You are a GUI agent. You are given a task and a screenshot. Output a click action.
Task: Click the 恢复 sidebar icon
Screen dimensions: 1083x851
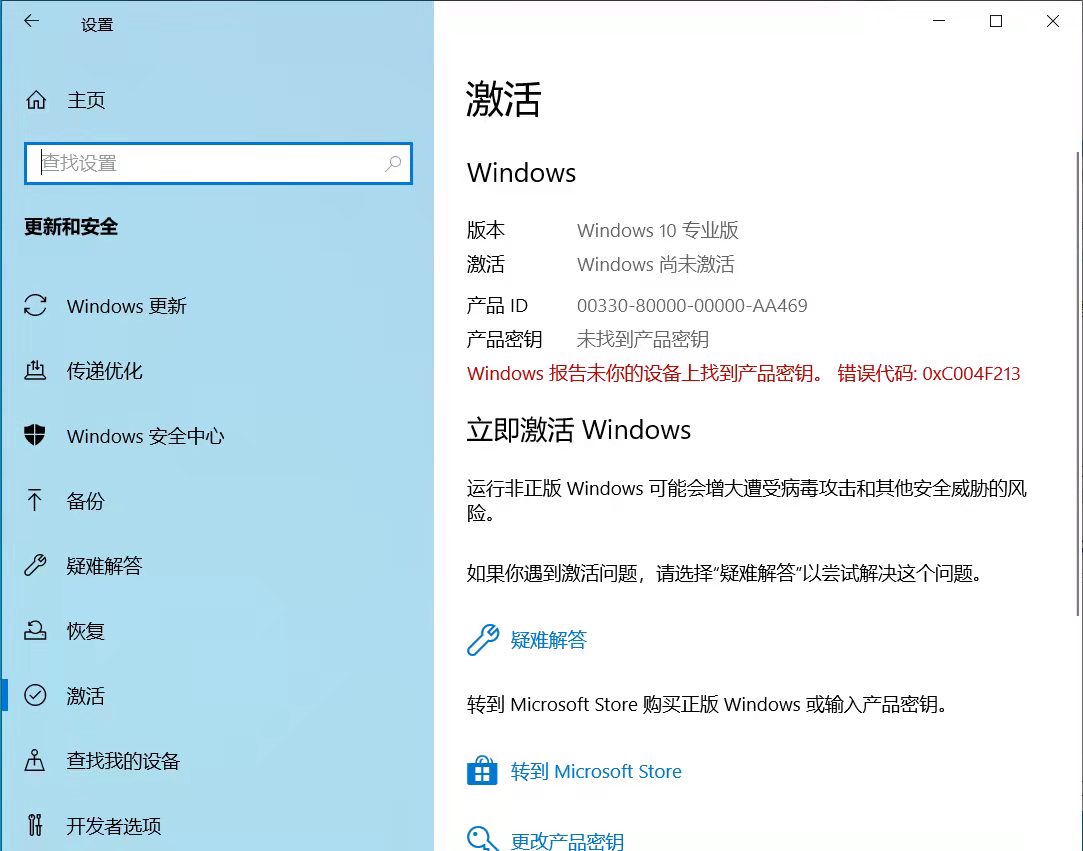[35, 630]
